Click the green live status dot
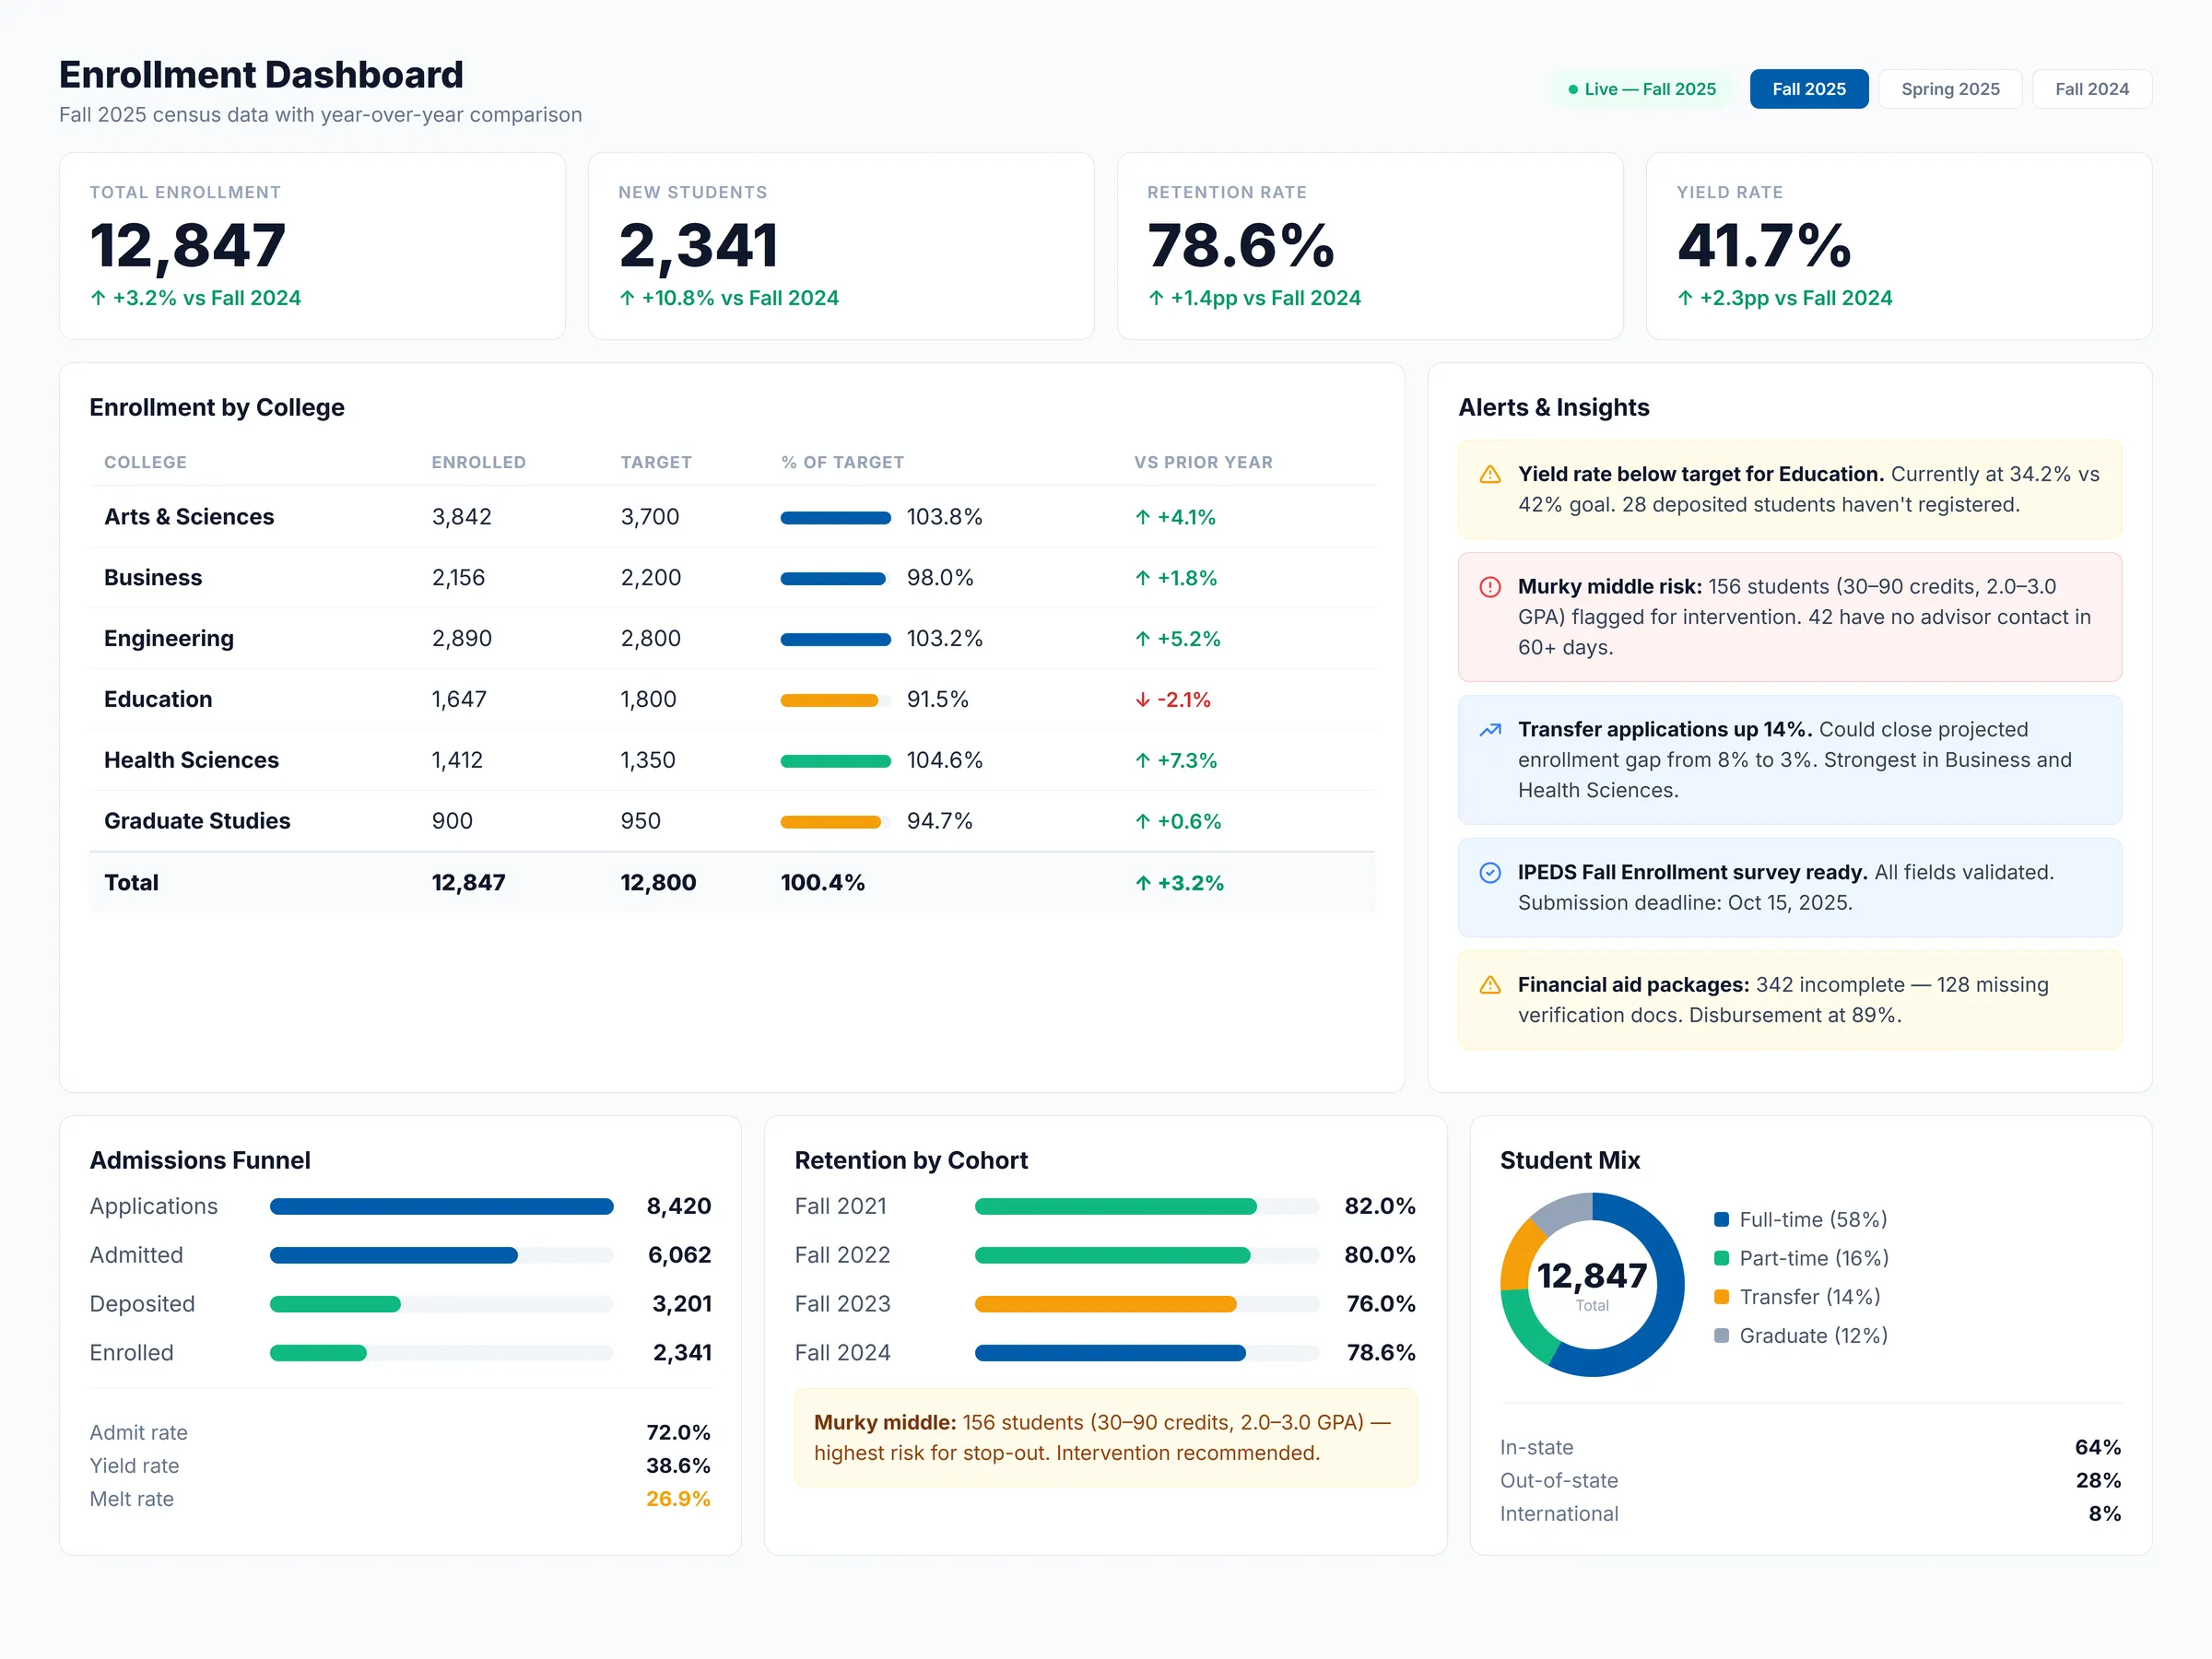This screenshot has width=2212, height=1659. [1573, 89]
